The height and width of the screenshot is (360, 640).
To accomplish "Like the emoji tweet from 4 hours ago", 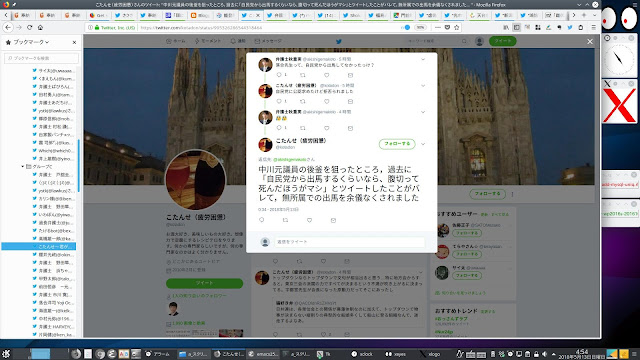I will [327, 128].
